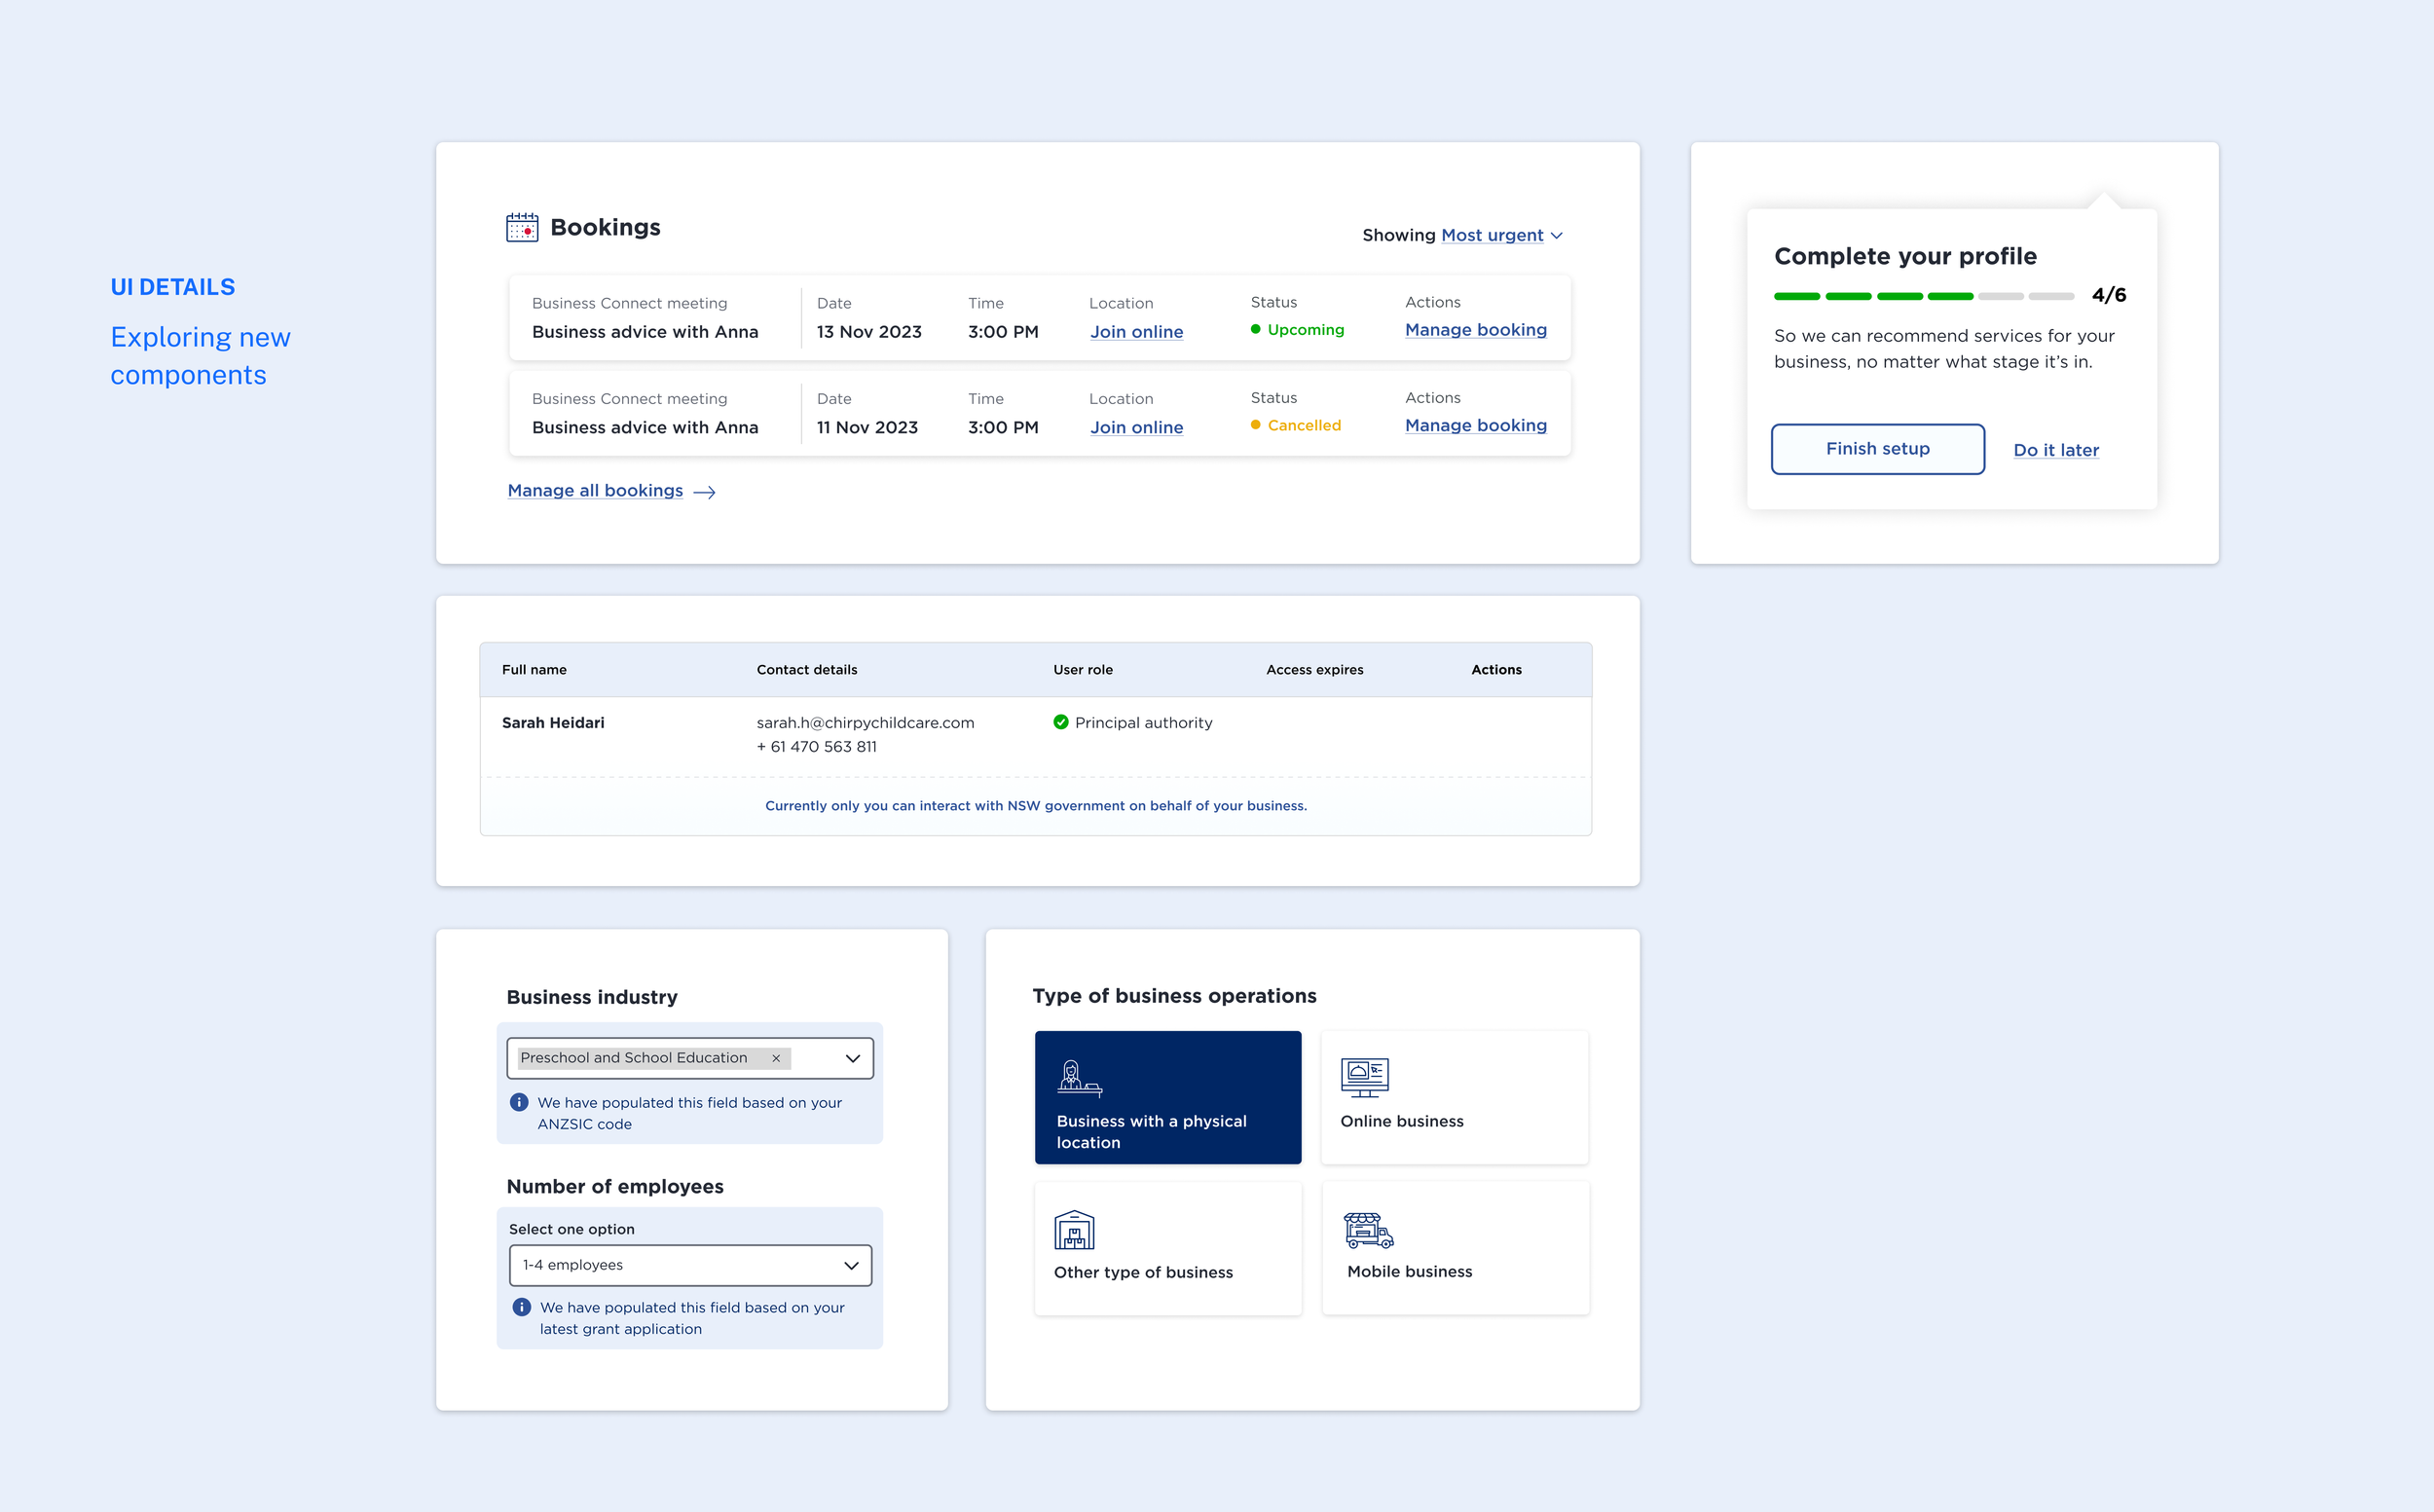This screenshot has height=1512, width=2434.
Task: Select the Online business option card
Action: [x=1454, y=1098]
